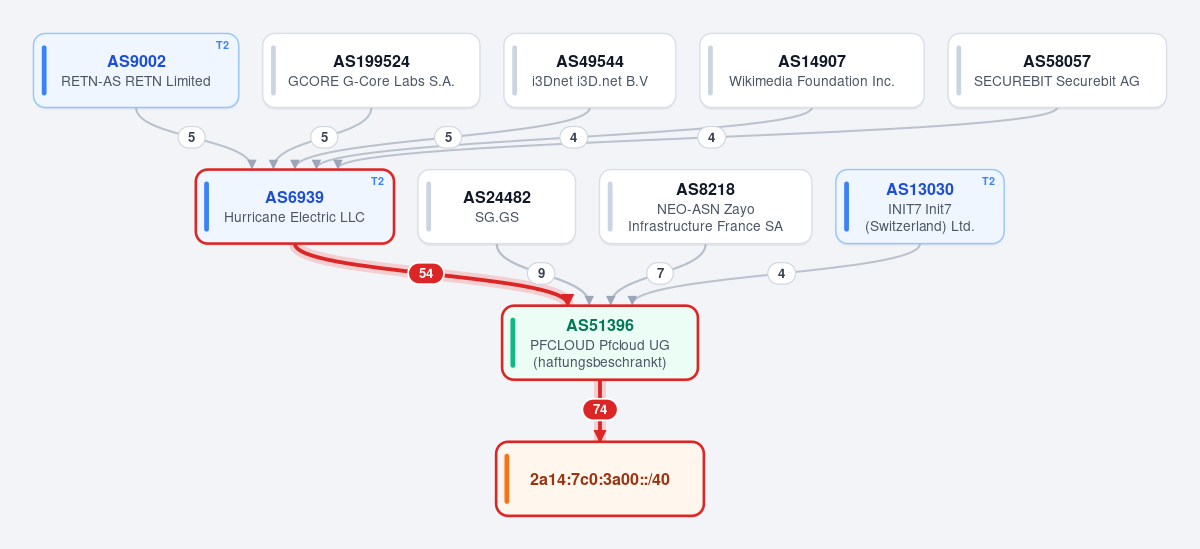
Task: Click the red 74 edge label
Action: [x=600, y=409]
